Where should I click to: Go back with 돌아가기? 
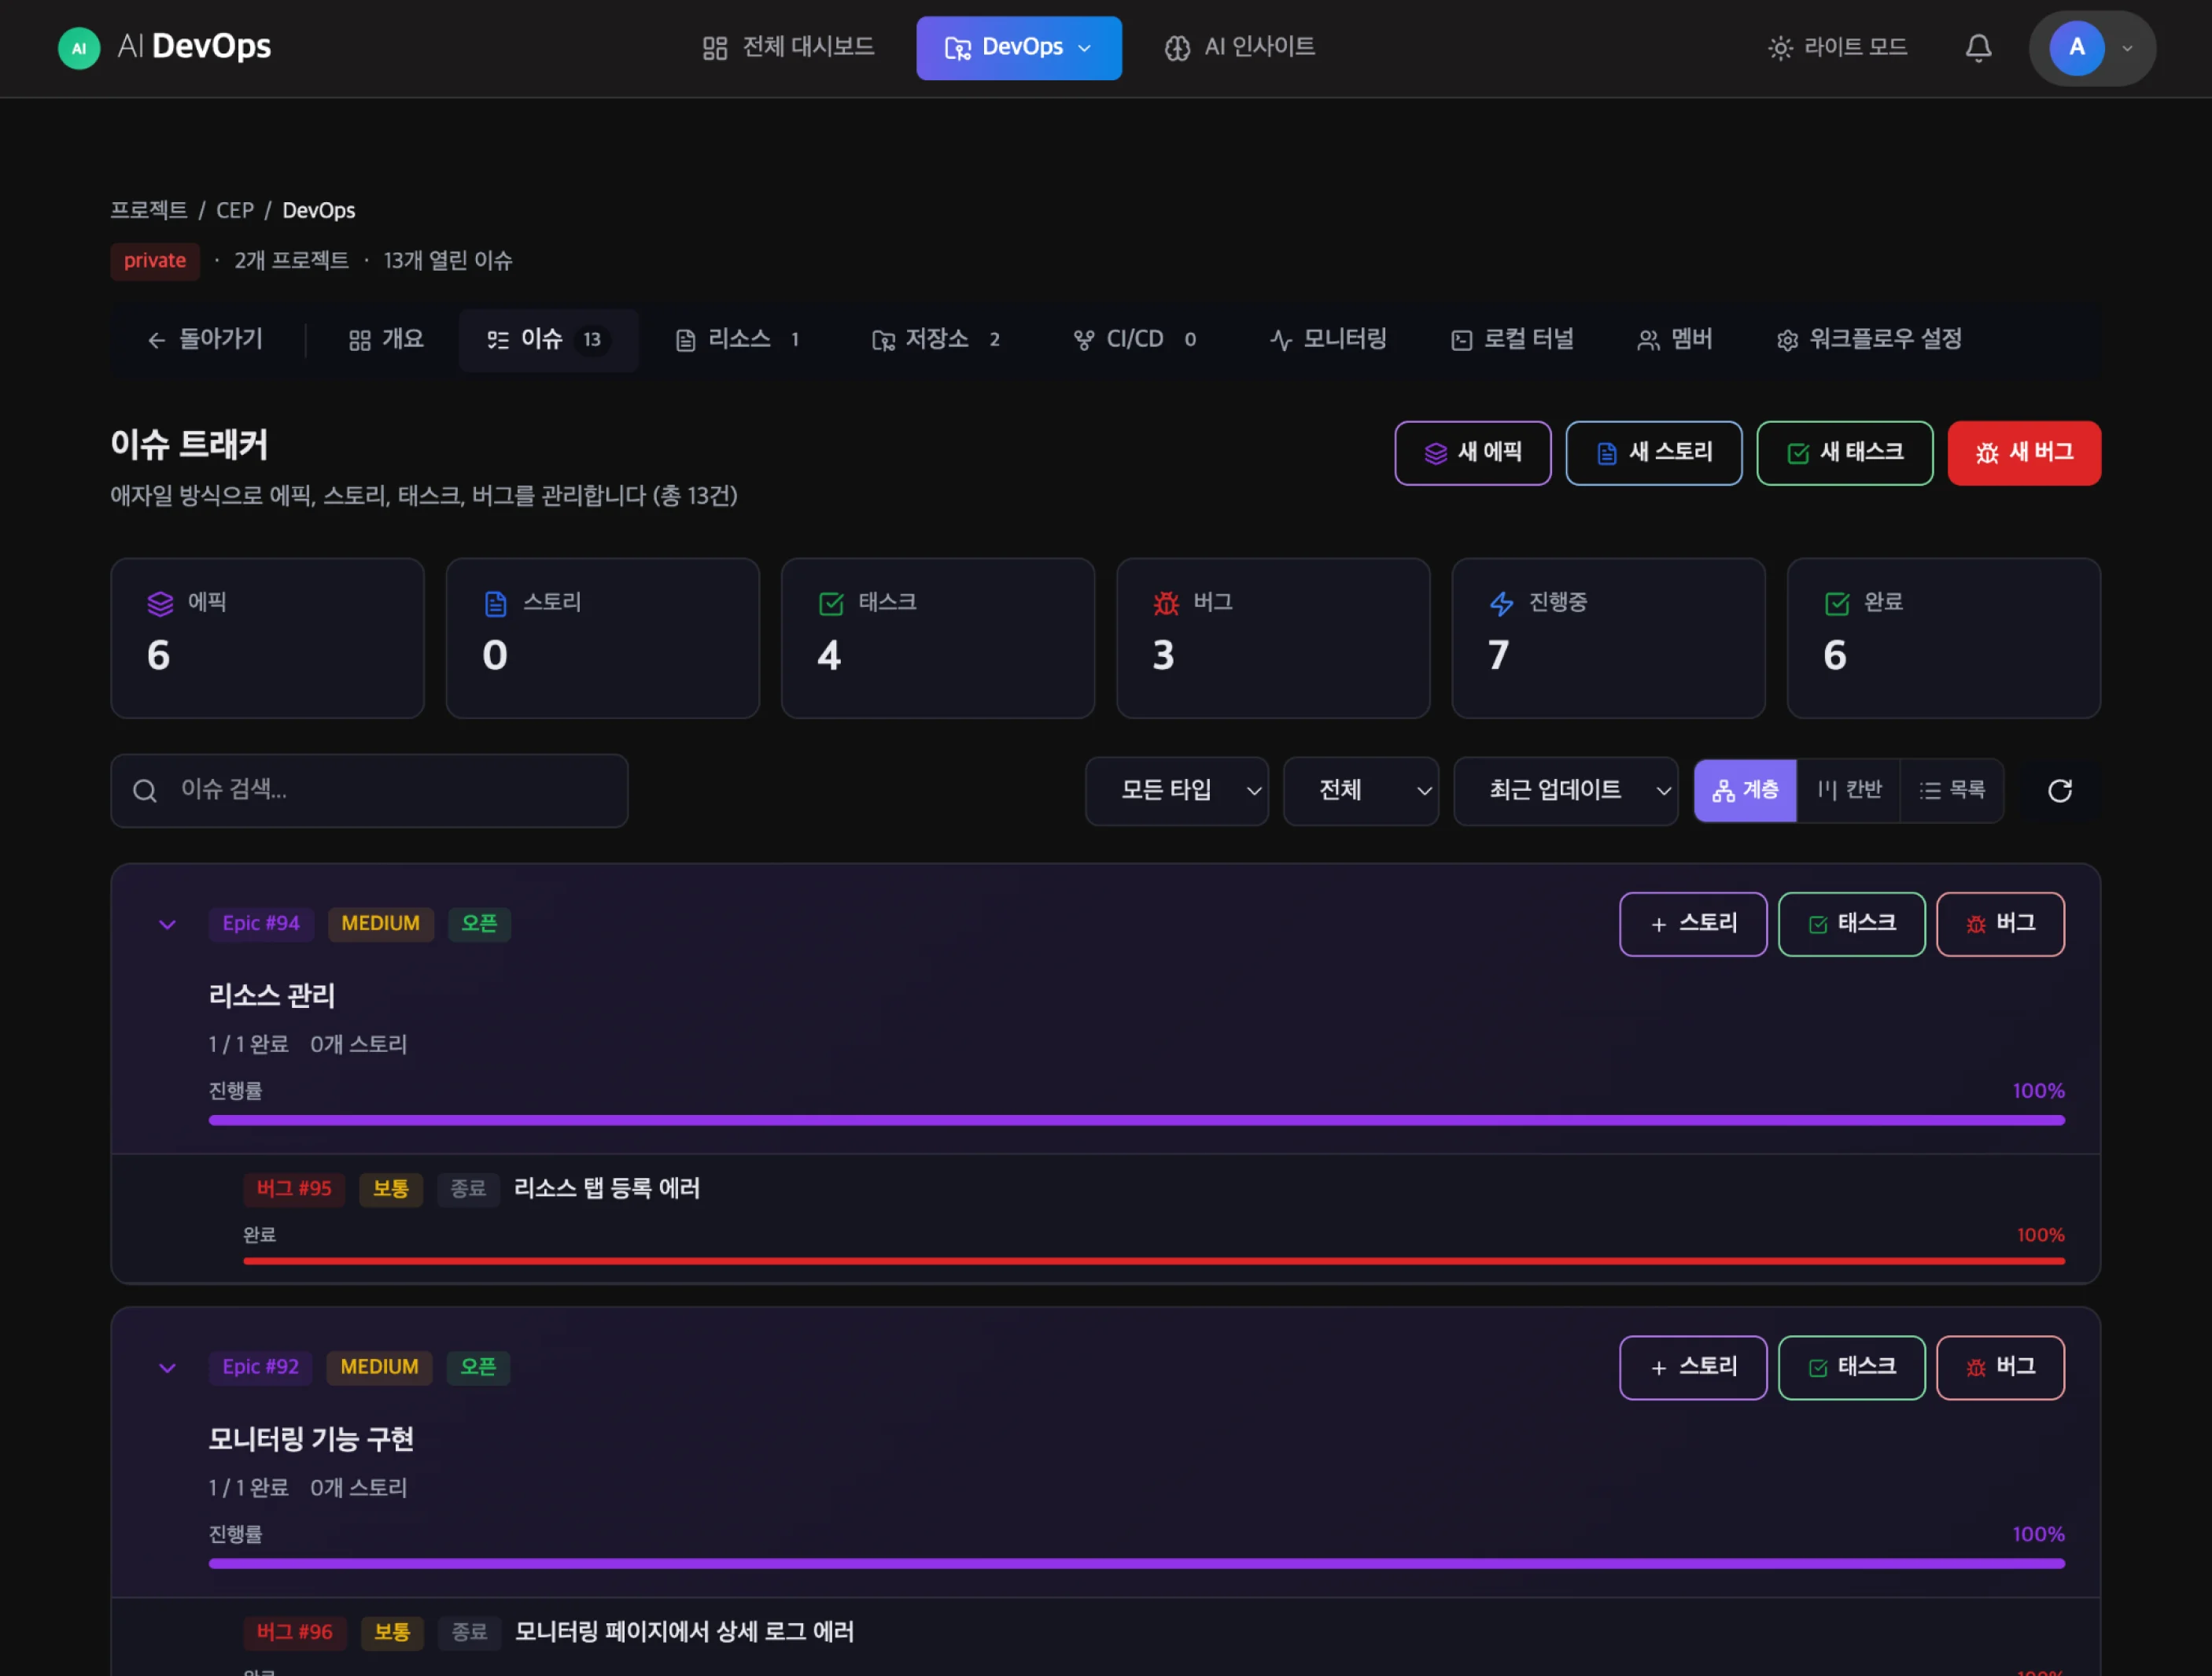pyautogui.click(x=205, y=341)
